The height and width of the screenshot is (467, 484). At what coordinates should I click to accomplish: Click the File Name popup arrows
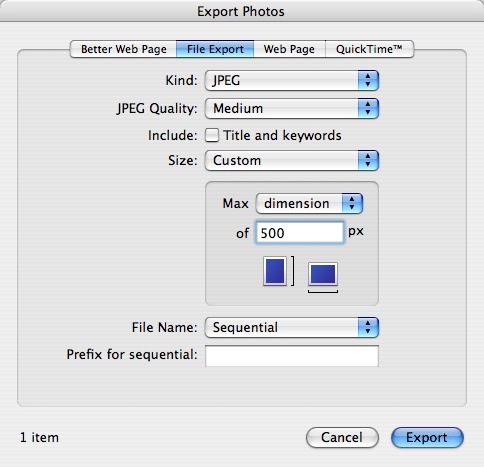(368, 327)
